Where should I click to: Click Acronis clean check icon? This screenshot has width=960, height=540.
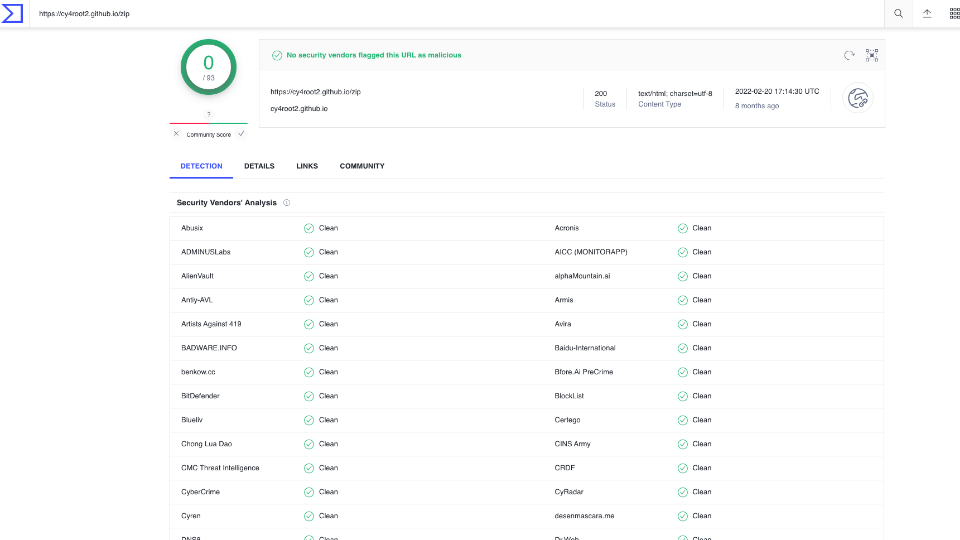[683, 228]
